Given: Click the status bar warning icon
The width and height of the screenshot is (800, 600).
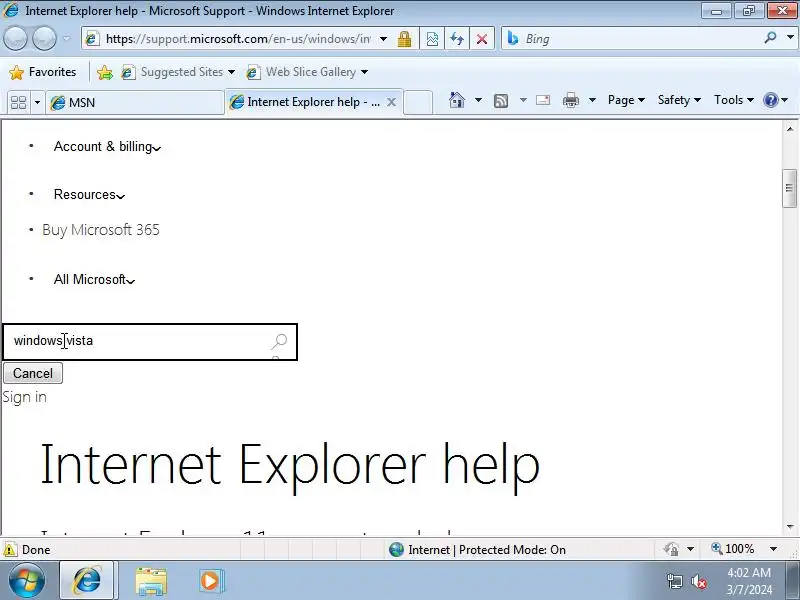Looking at the screenshot, I should 9,549.
